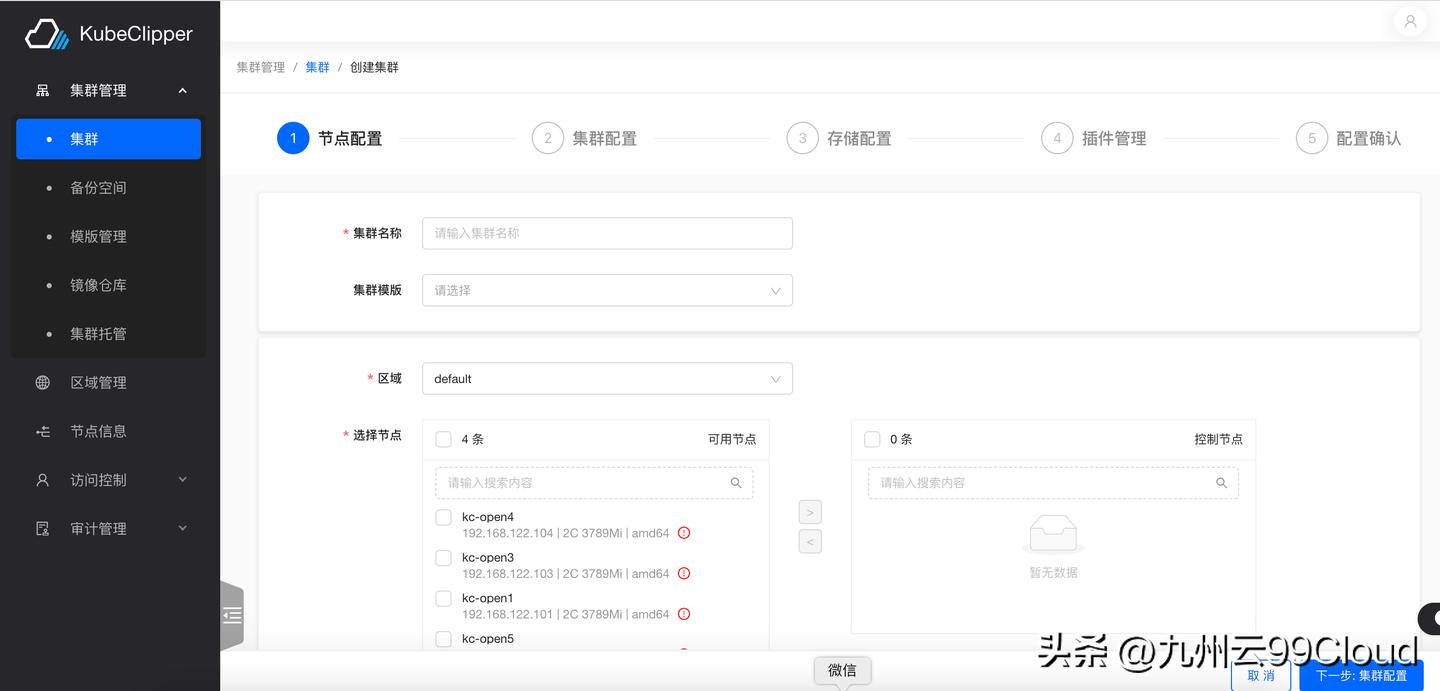Select 备份空间 in the sidebar menu
This screenshot has height=691, width=1440.
99,187
